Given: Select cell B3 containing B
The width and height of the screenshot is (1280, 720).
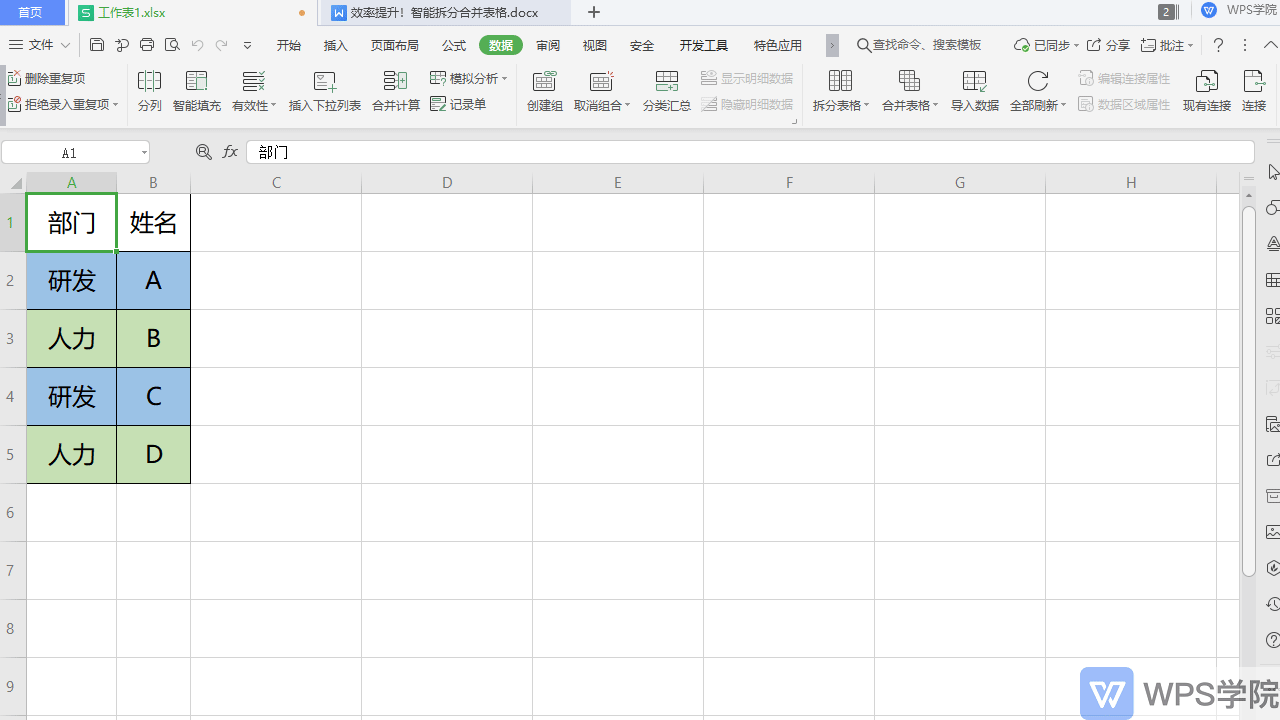Looking at the screenshot, I should click(x=153, y=339).
